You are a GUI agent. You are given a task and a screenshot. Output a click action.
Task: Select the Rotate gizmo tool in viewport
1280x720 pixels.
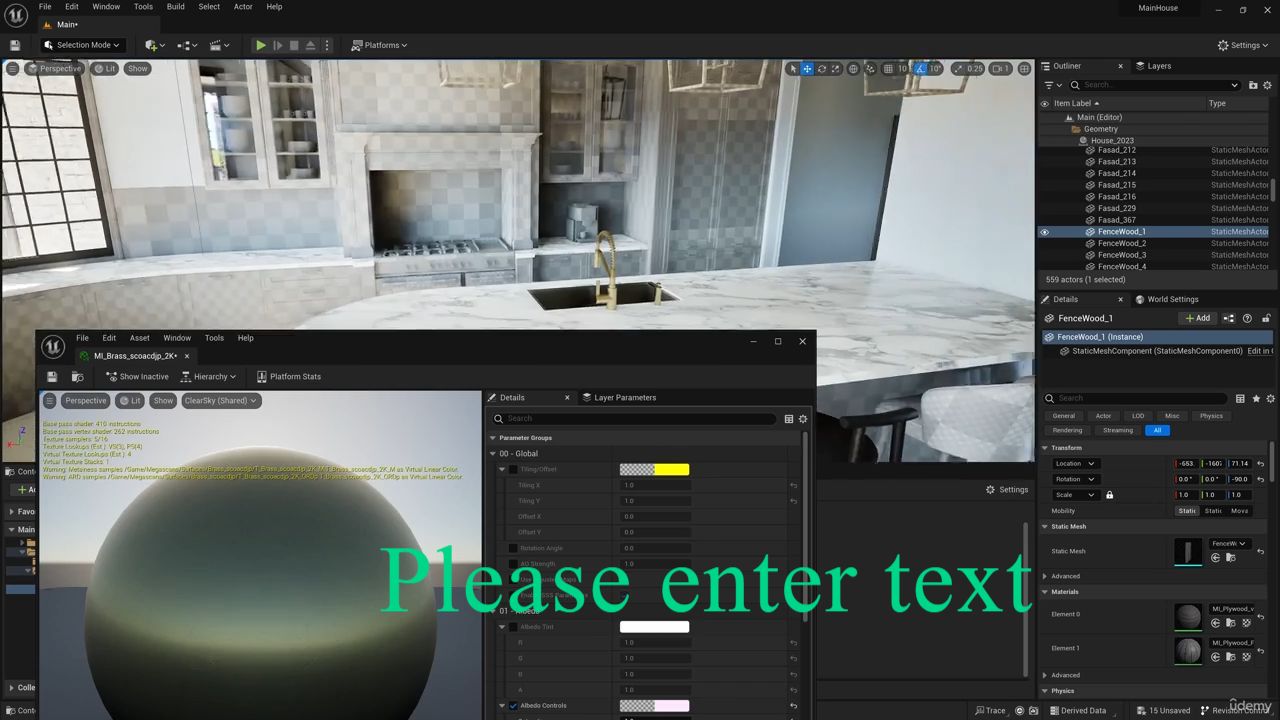[822, 69]
